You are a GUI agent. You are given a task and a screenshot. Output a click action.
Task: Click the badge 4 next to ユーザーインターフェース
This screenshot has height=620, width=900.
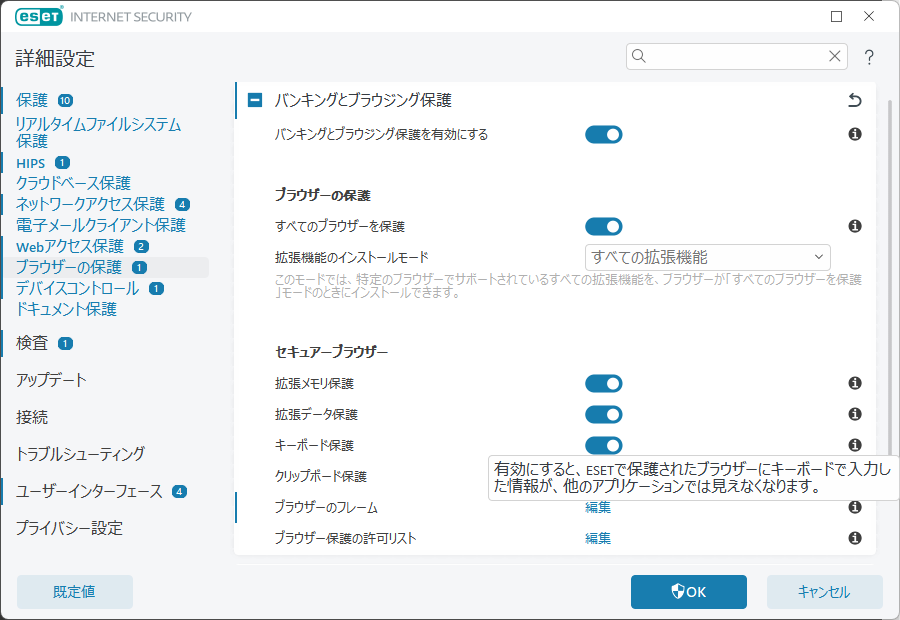pyautogui.click(x=179, y=491)
